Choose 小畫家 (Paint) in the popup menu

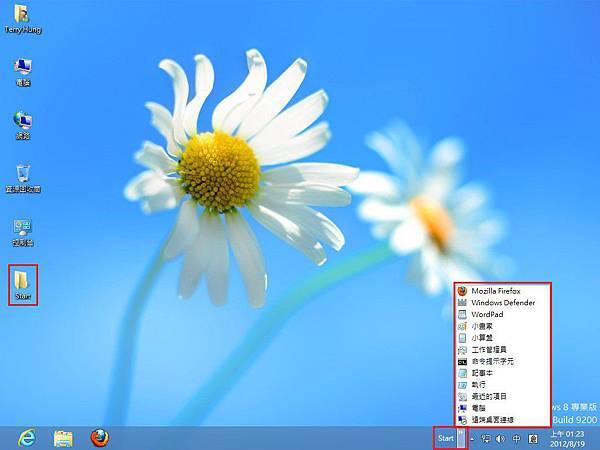coord(503,326)
